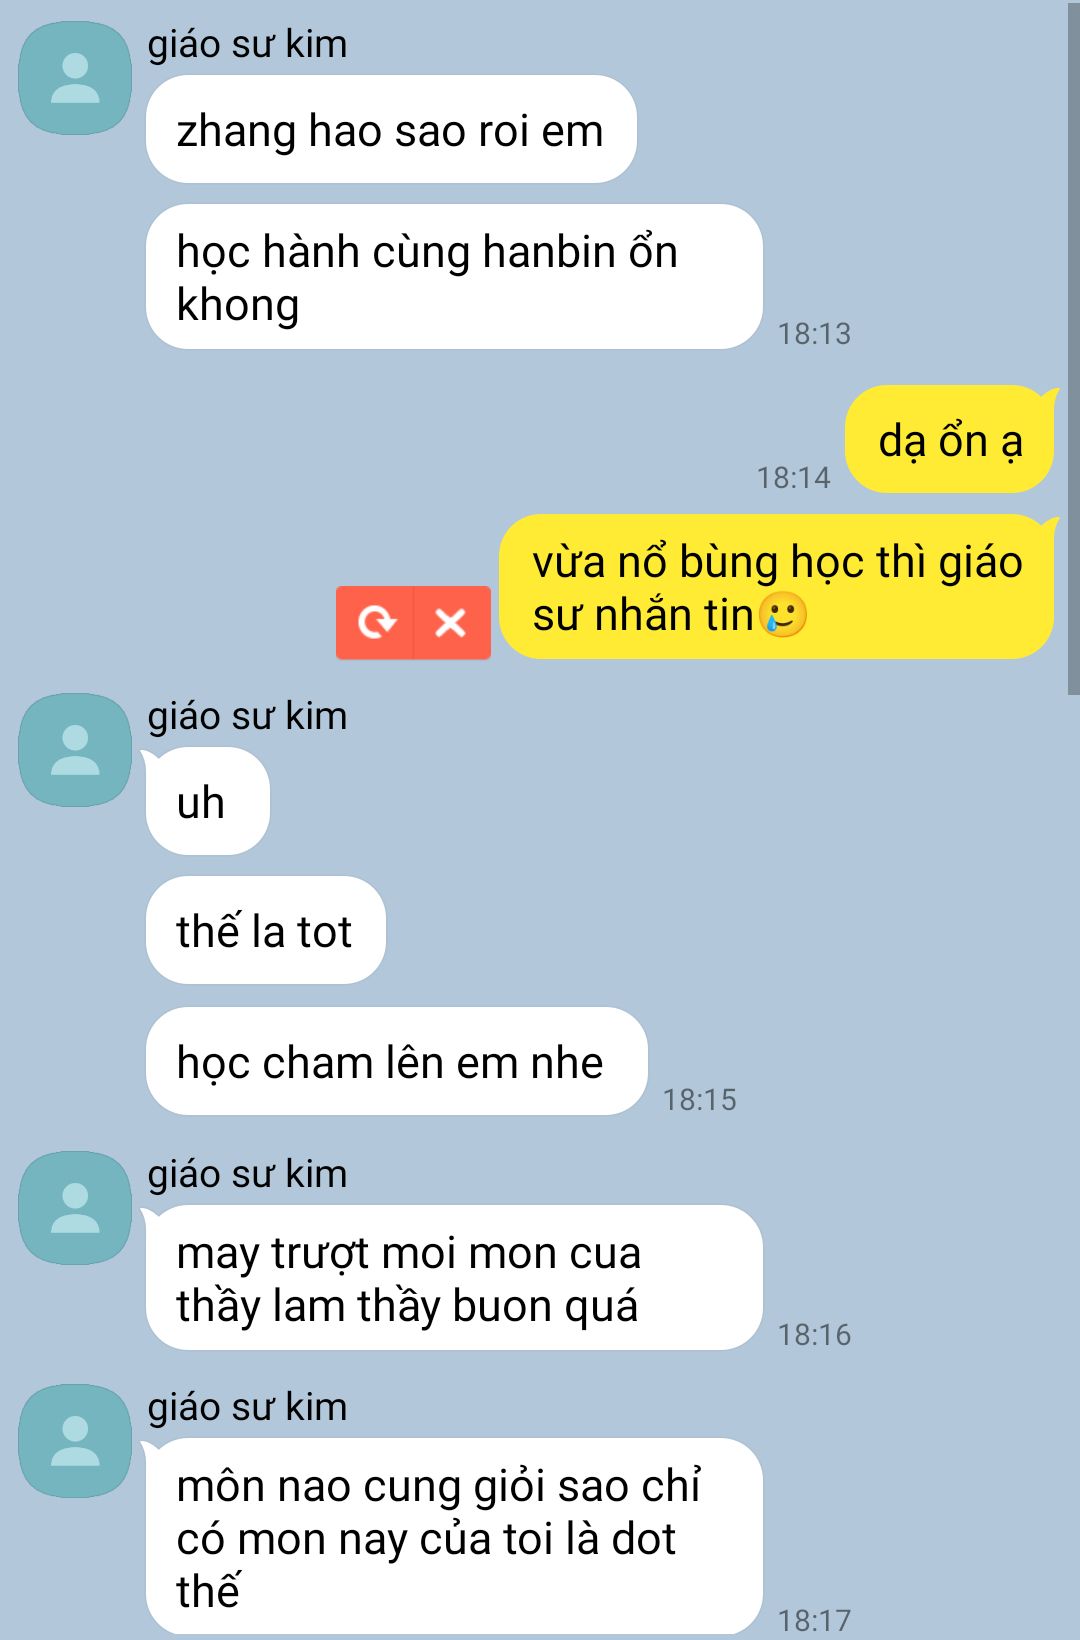Select the 'môn nao cung giỏi sao' message

(454, 1537)
